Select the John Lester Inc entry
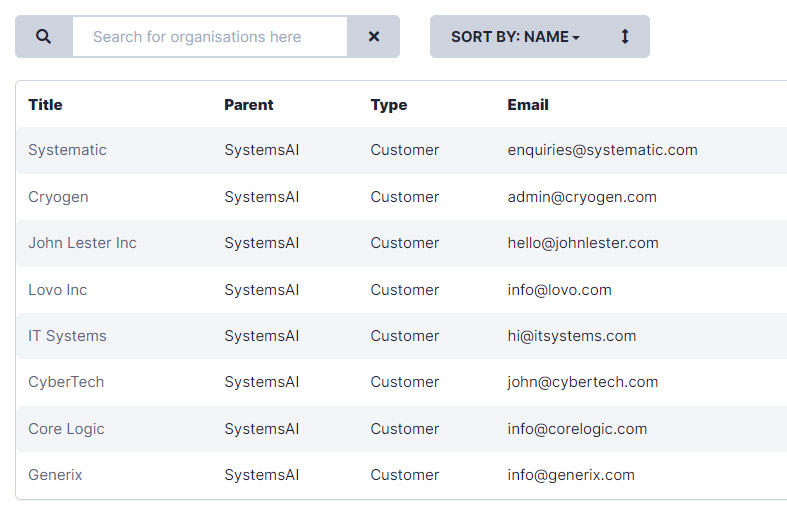The width and height of the screenshot is (787, 519). pyautogui.click(x=82, y=243)
